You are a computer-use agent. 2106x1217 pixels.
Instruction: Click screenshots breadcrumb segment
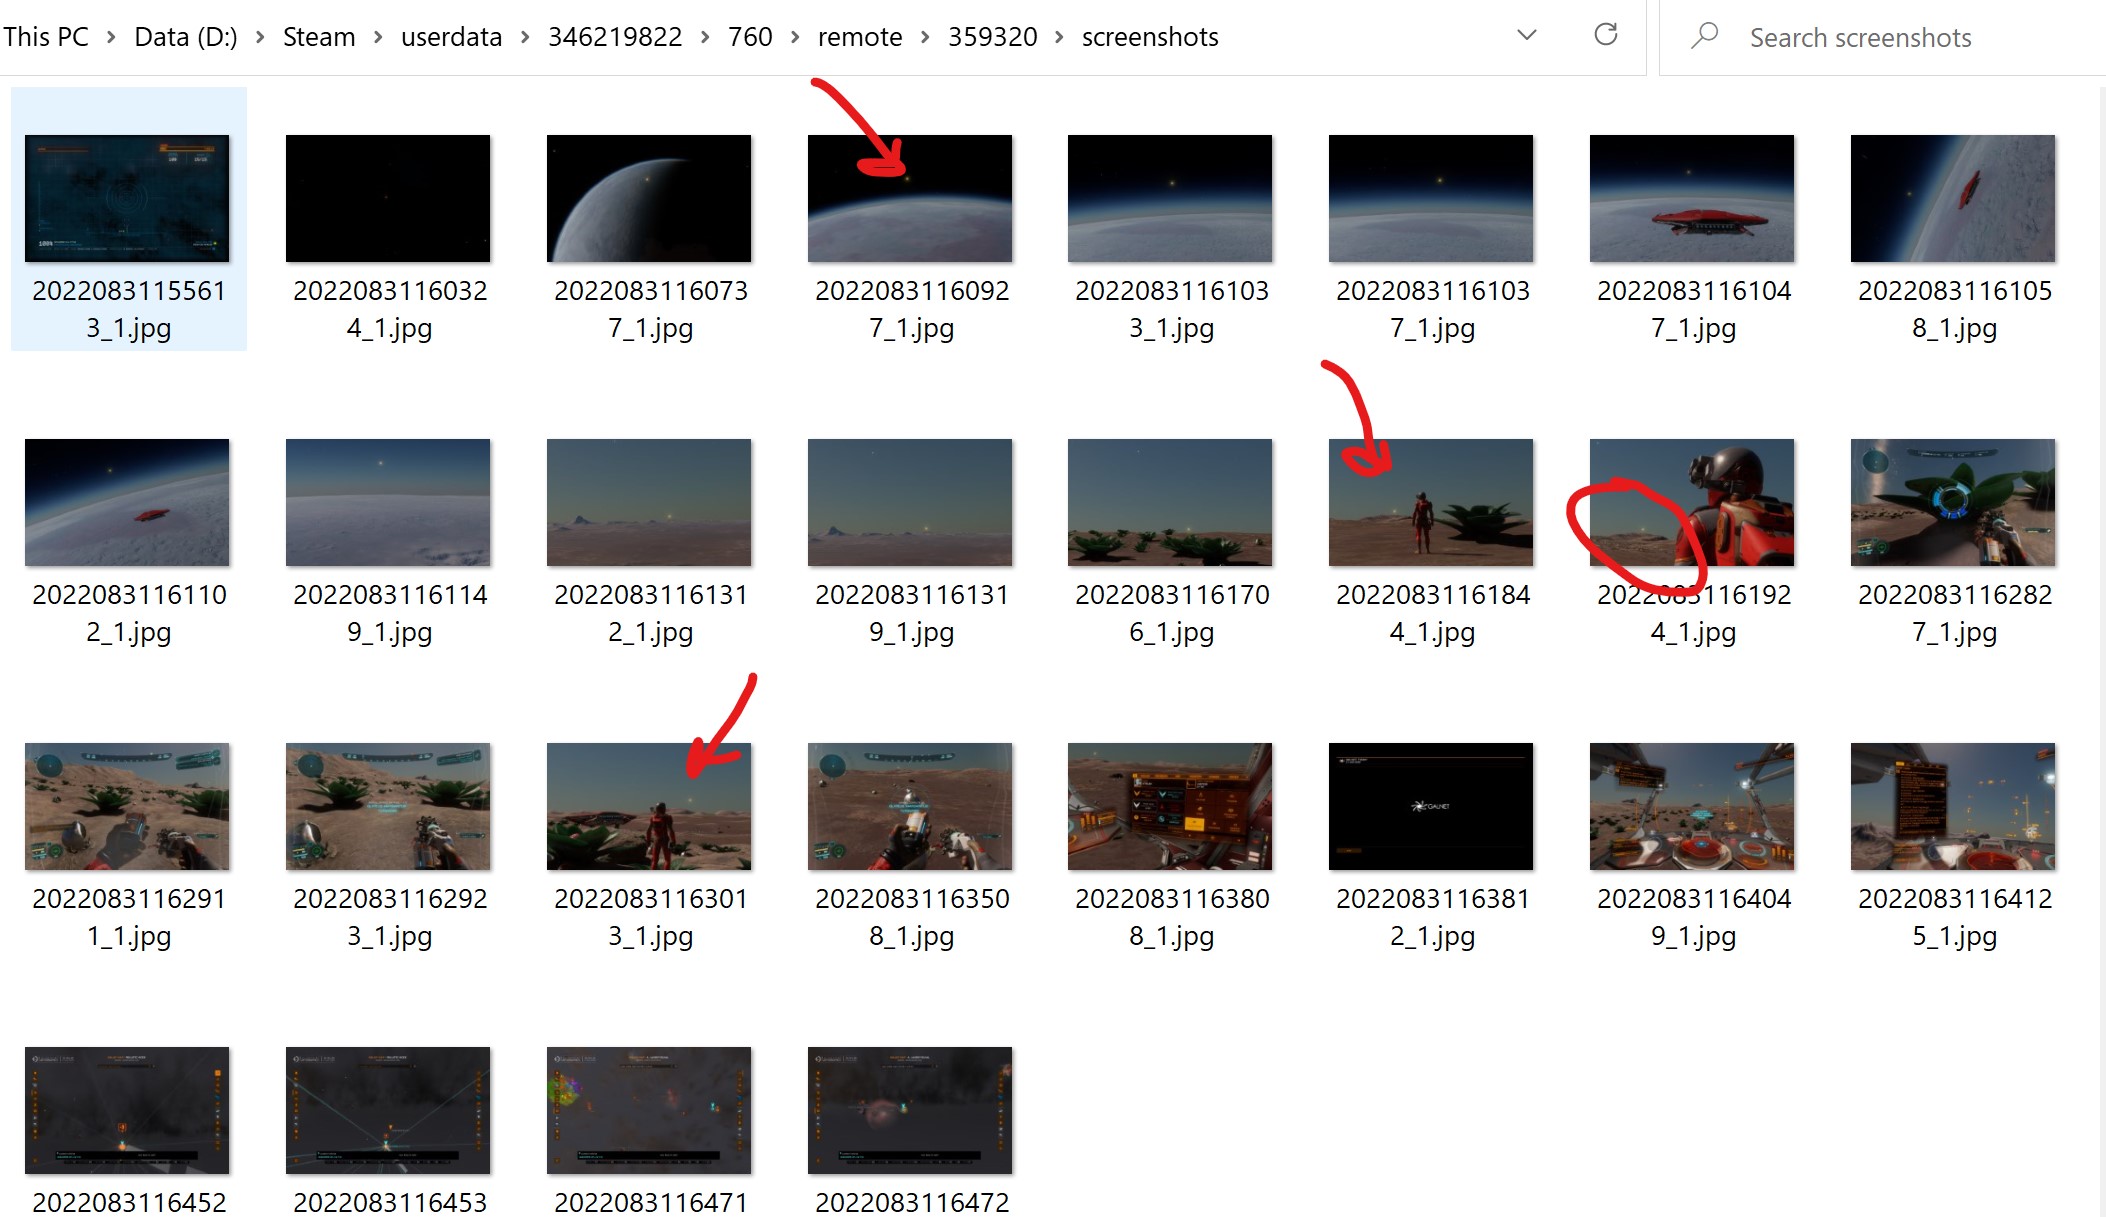click(x=1150, y=37)
